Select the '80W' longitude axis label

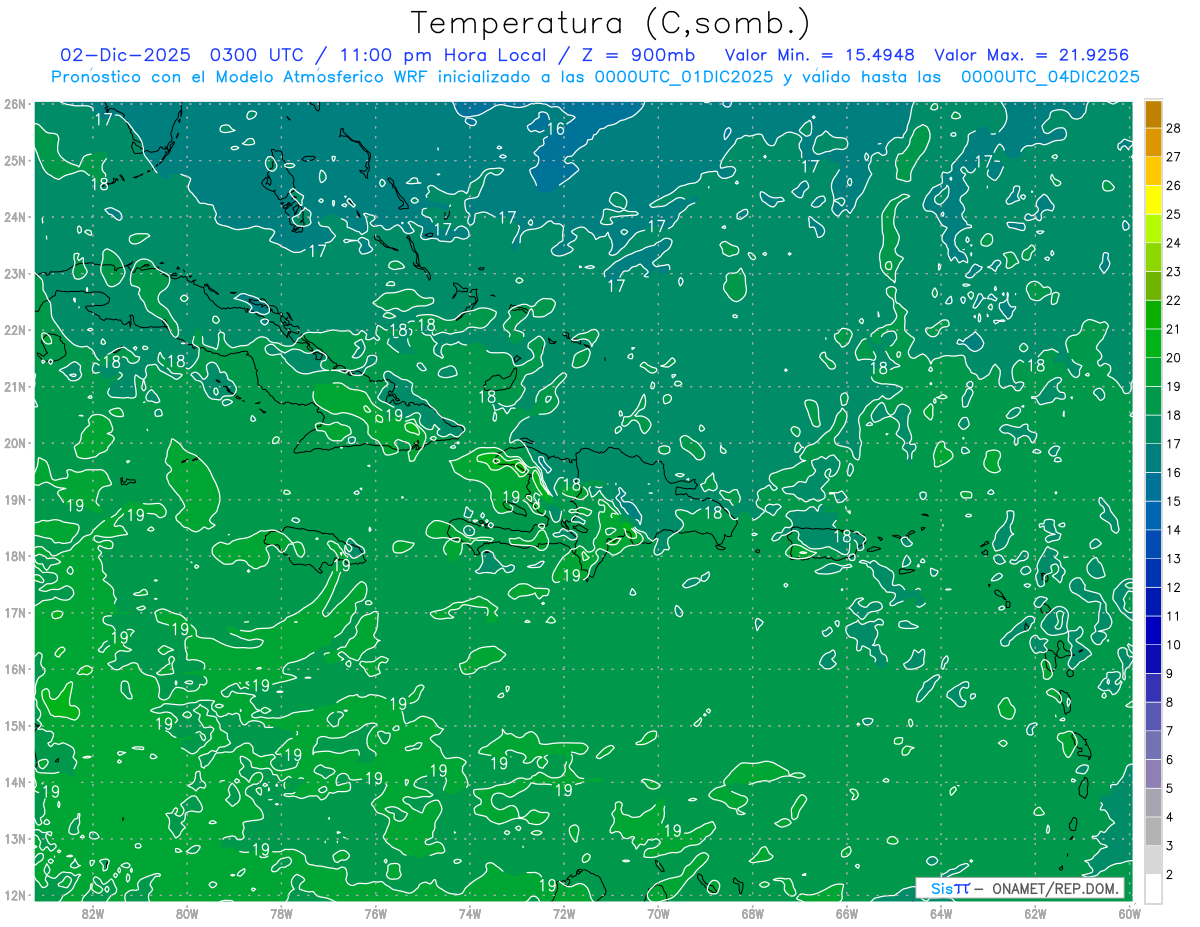coord(187,912)
